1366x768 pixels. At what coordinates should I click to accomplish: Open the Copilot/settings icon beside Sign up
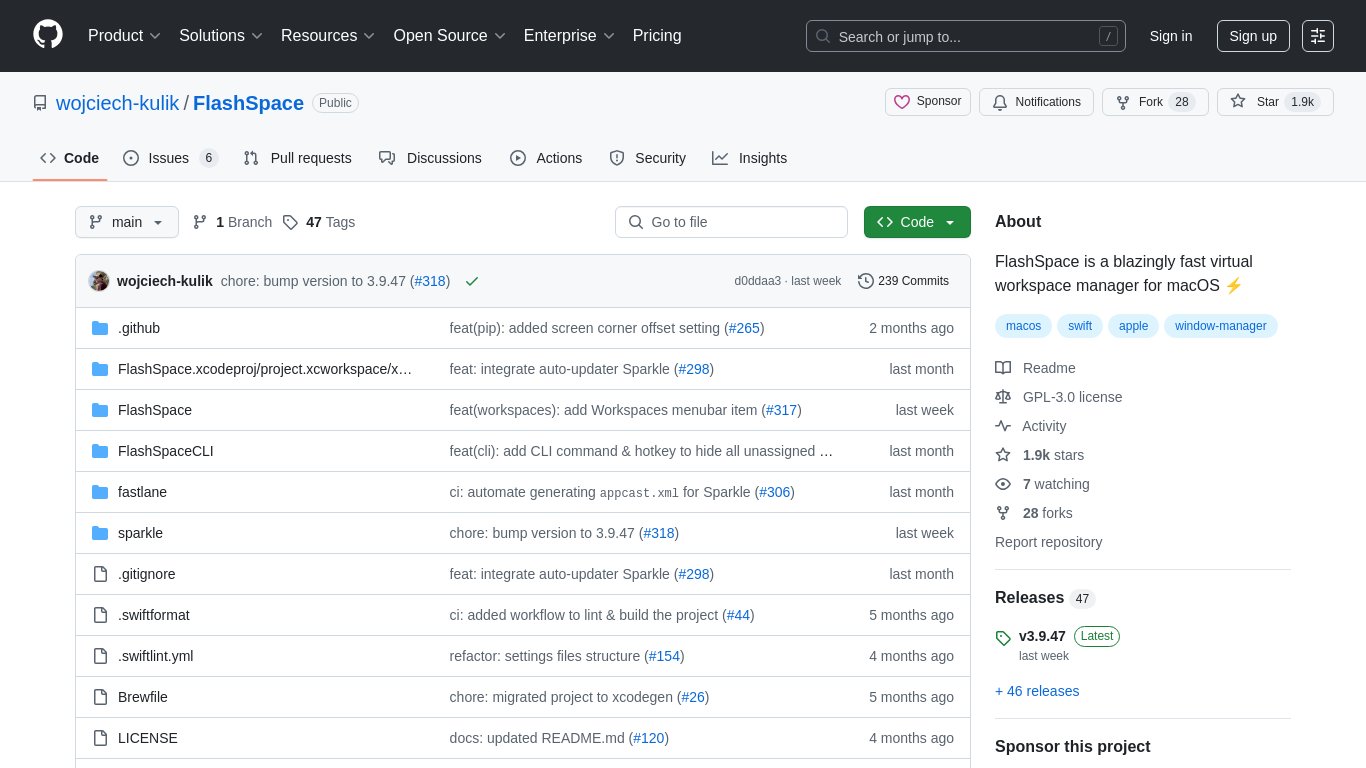pyautogui.click(x=1318, y=36)
